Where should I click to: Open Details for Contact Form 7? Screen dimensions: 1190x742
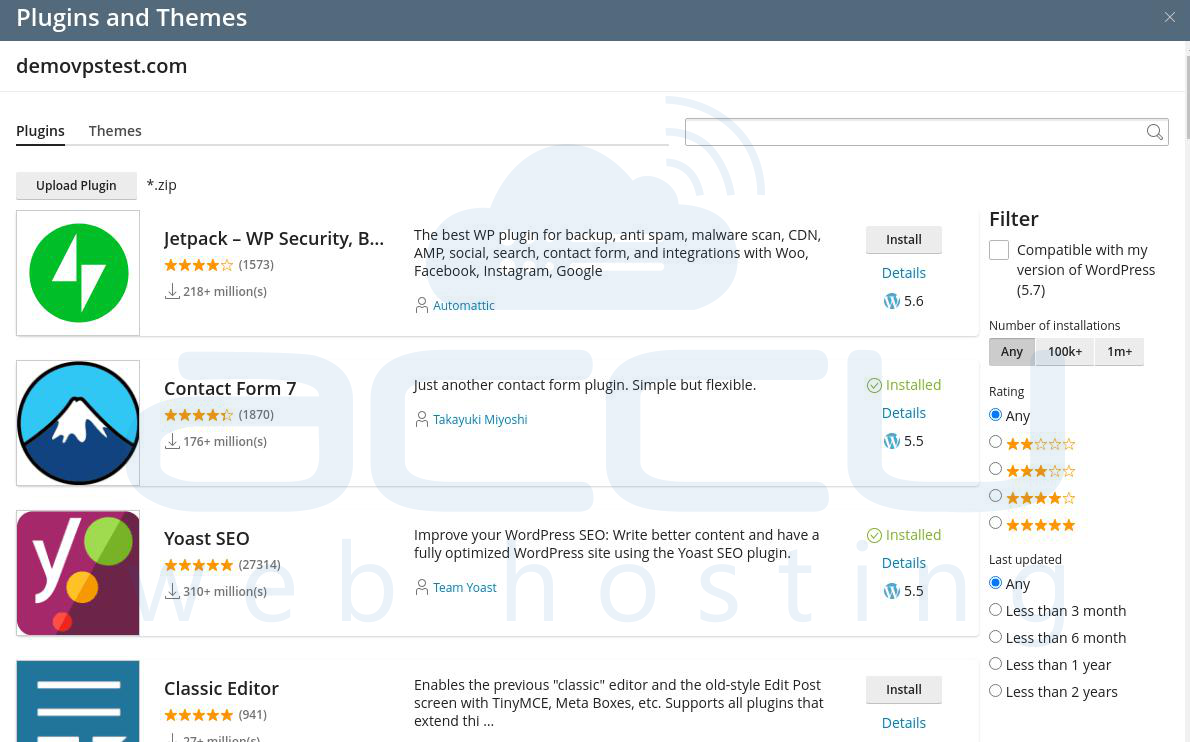[x=904, y=413]
